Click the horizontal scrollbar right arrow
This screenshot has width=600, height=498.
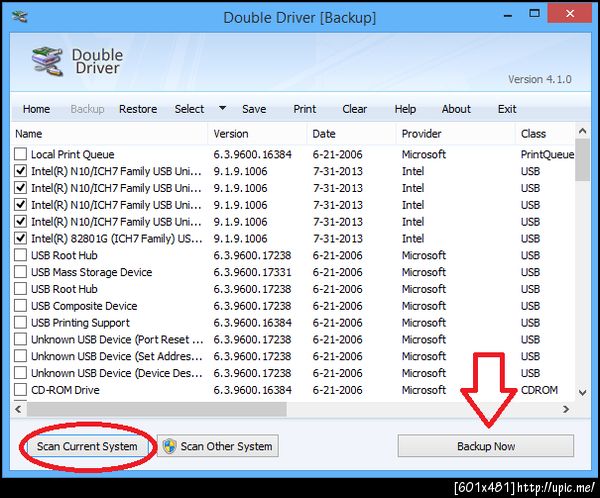[x=566, y=409]
